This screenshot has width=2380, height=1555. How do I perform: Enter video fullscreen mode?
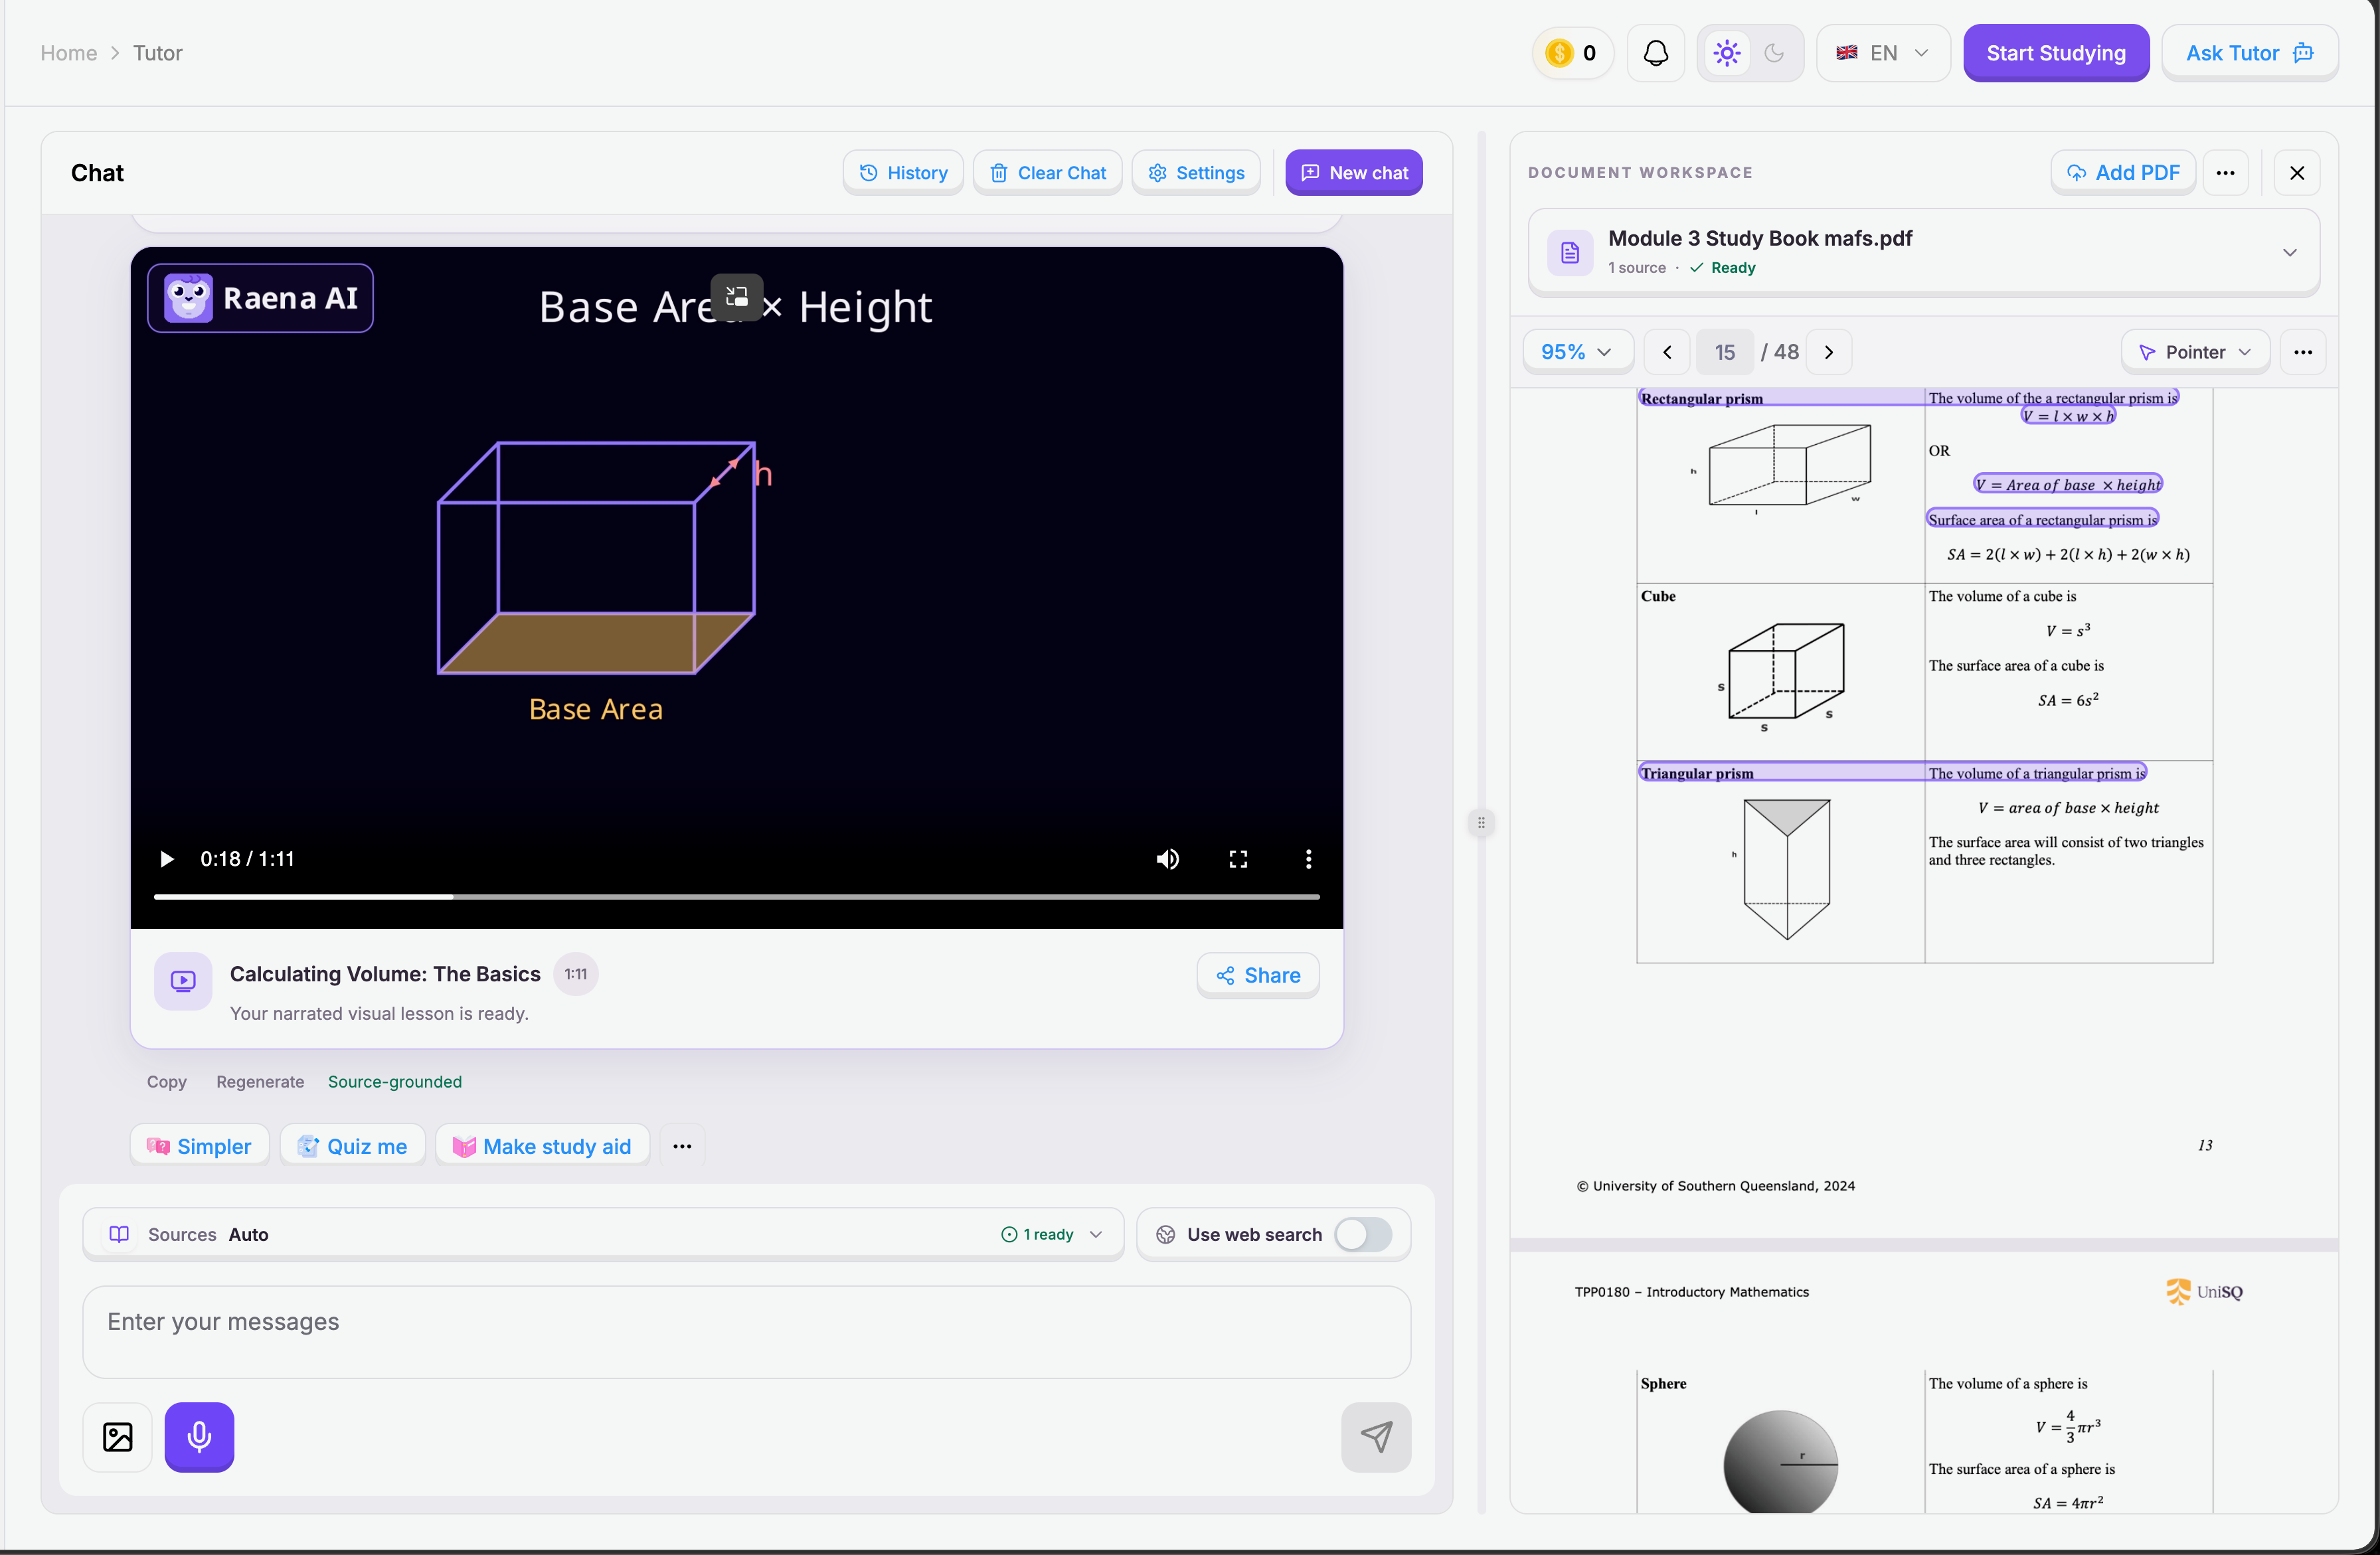point(1238,859)
